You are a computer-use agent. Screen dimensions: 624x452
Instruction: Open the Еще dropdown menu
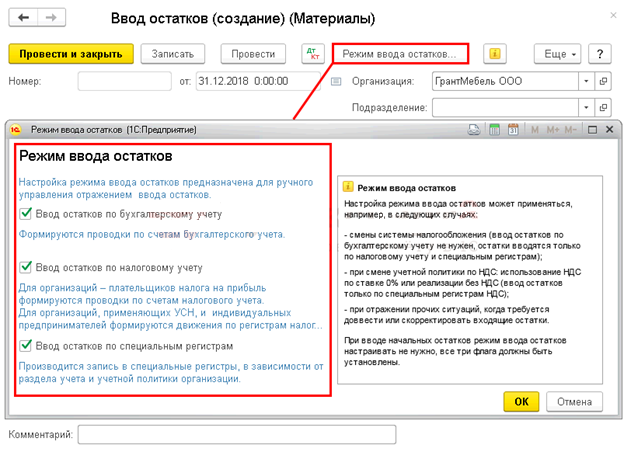(x=557, y=54)
